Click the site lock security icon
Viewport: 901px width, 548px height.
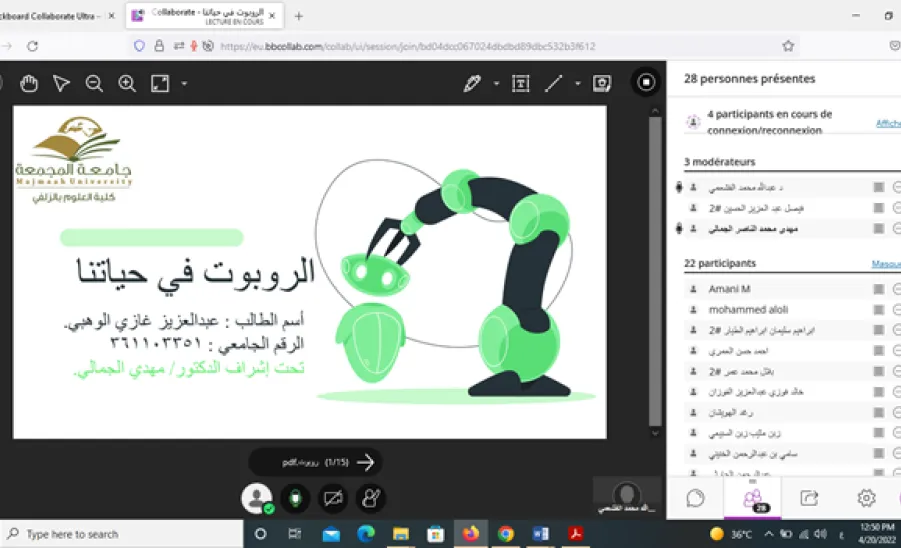point(159,46)
